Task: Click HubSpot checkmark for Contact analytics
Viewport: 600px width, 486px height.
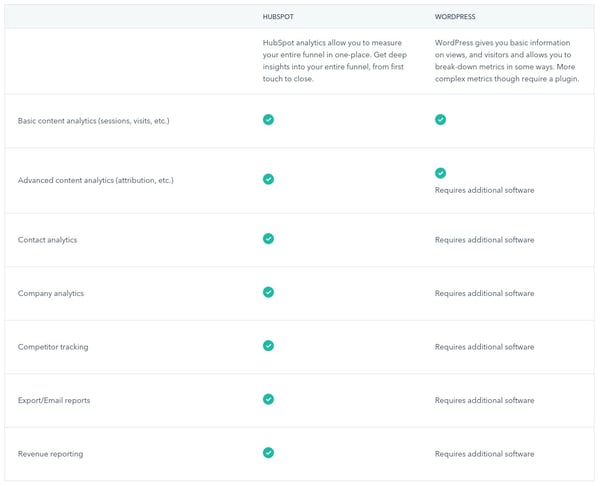Action: (268, 239)
